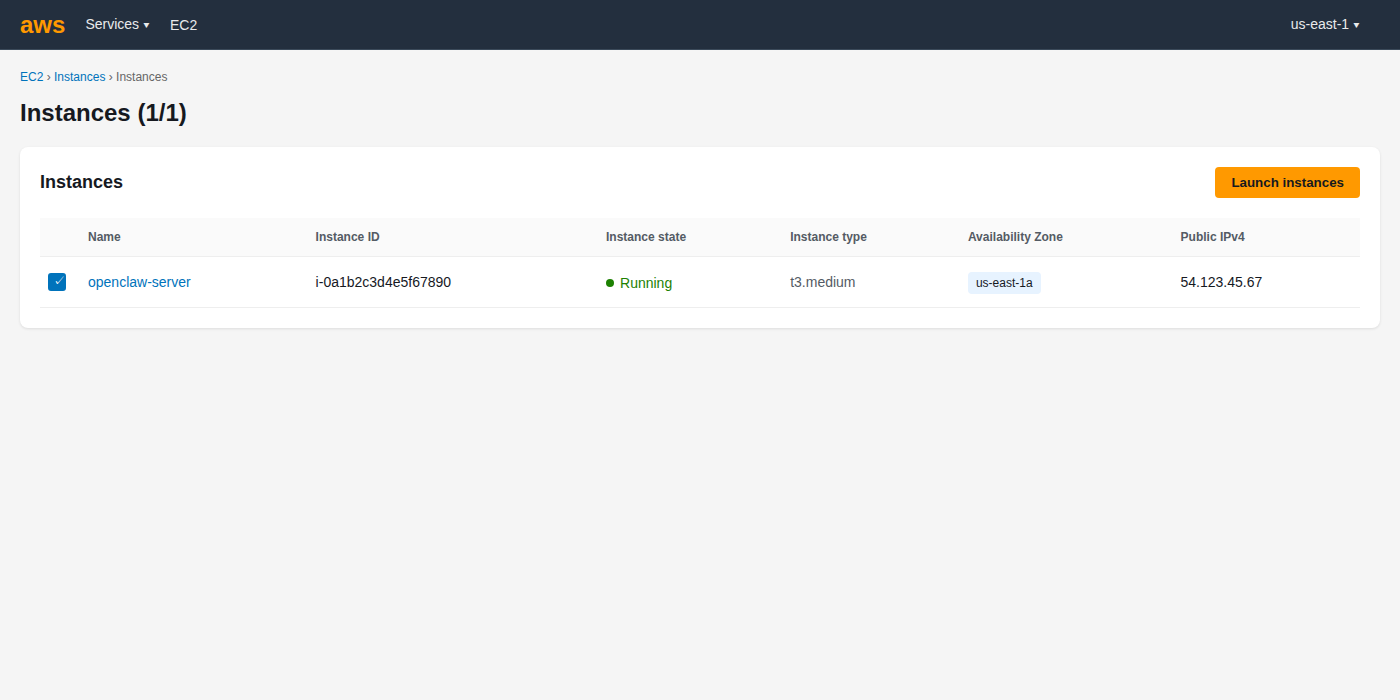
Task: Sort by the Public IPv4 column header
Action: tap(1212, 237)
